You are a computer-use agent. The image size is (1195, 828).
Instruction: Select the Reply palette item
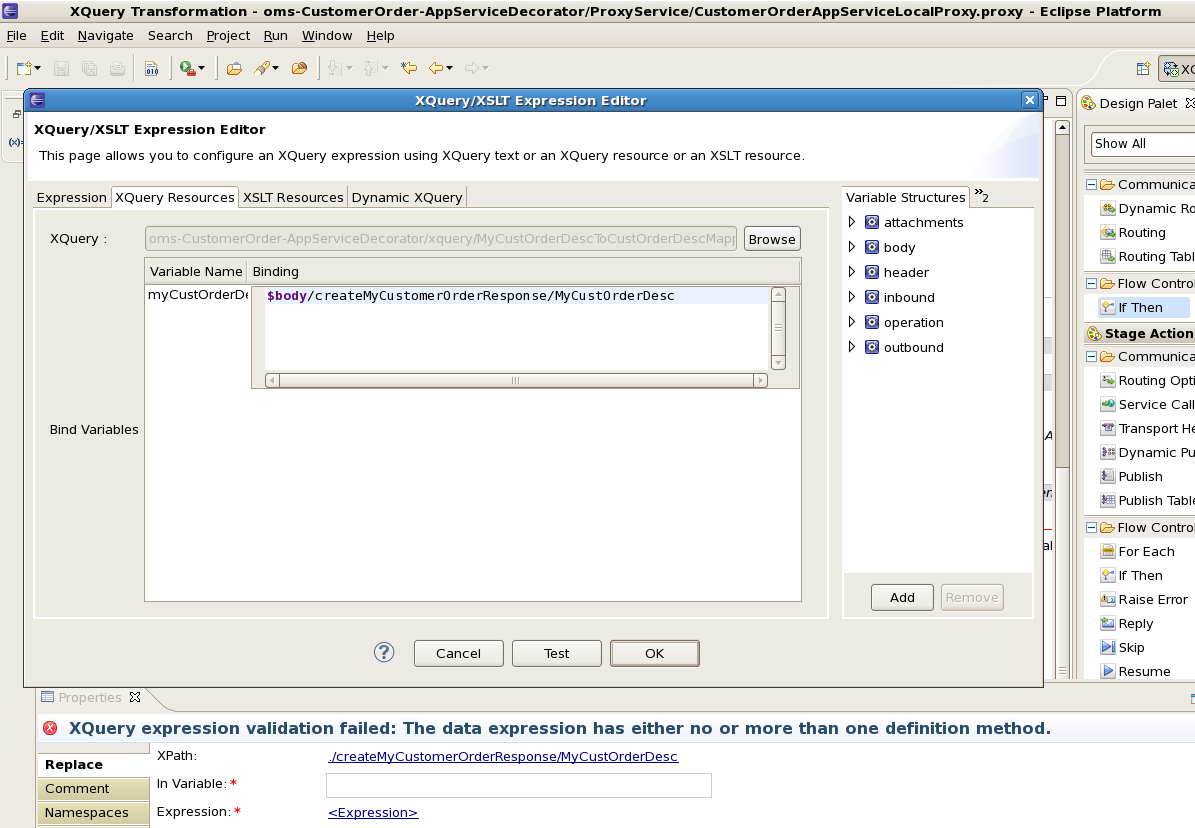click(x=1127, y=623)
